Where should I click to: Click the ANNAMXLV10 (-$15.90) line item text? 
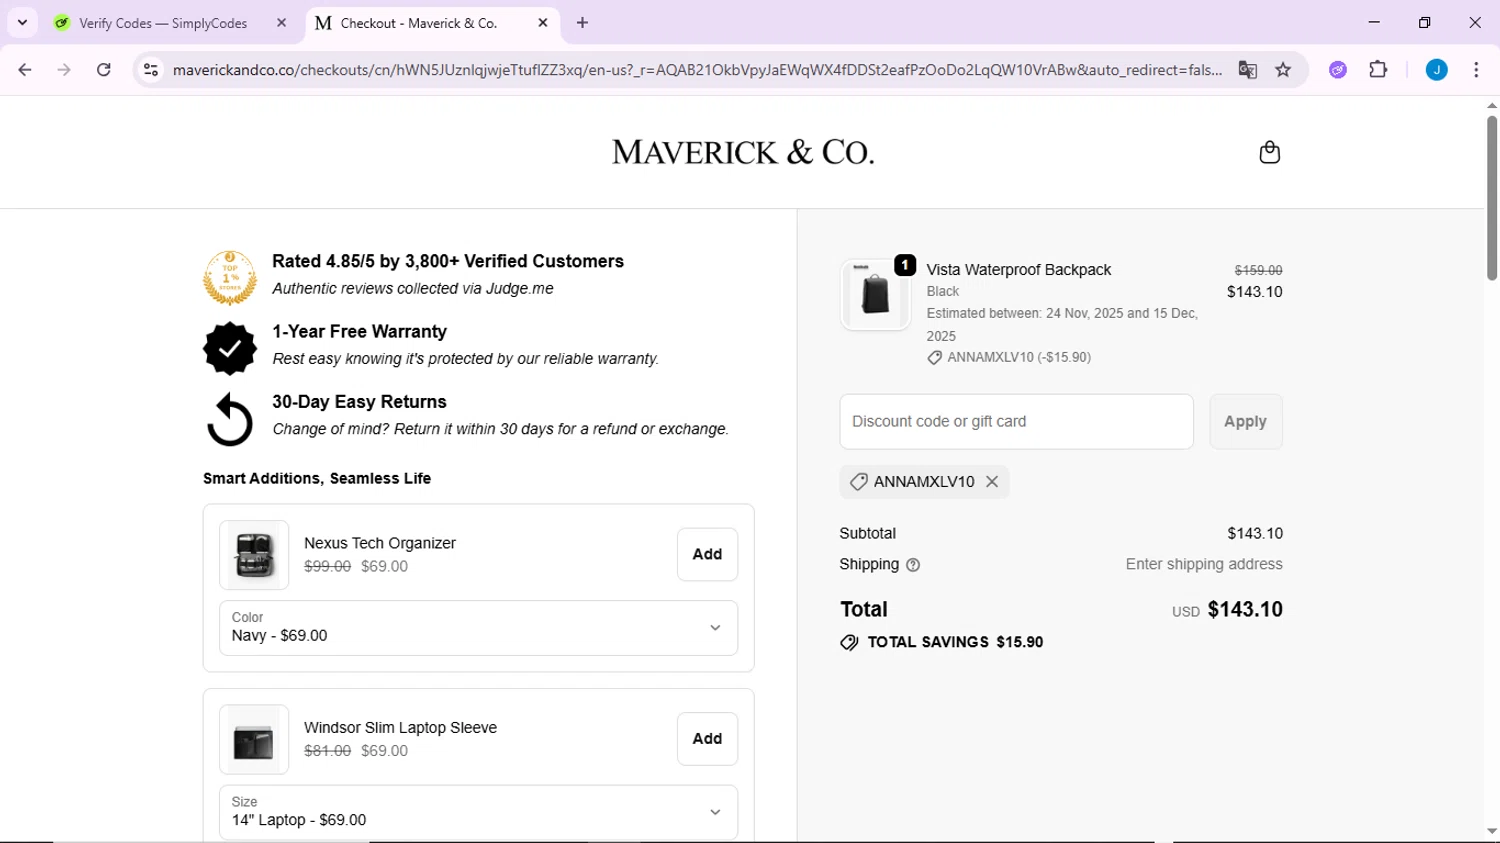(1019, 358)
